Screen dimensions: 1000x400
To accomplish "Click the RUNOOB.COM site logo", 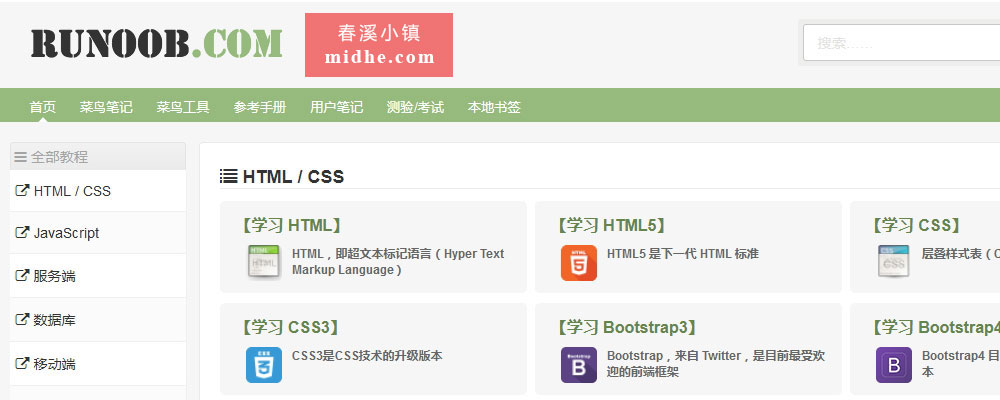I will click(x=157, y=44).
